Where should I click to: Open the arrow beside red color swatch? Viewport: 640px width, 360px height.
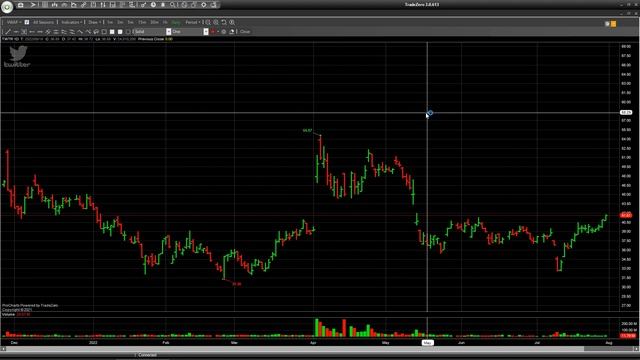pyautogui.click(x=218, y=32)
